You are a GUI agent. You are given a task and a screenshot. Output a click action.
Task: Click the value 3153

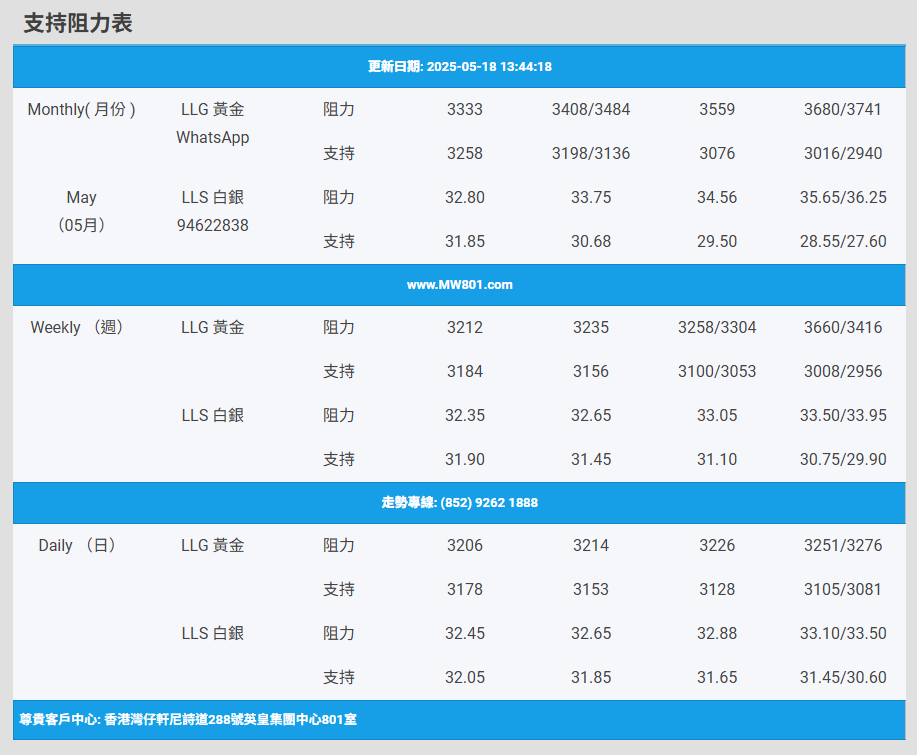click(591, 589)
